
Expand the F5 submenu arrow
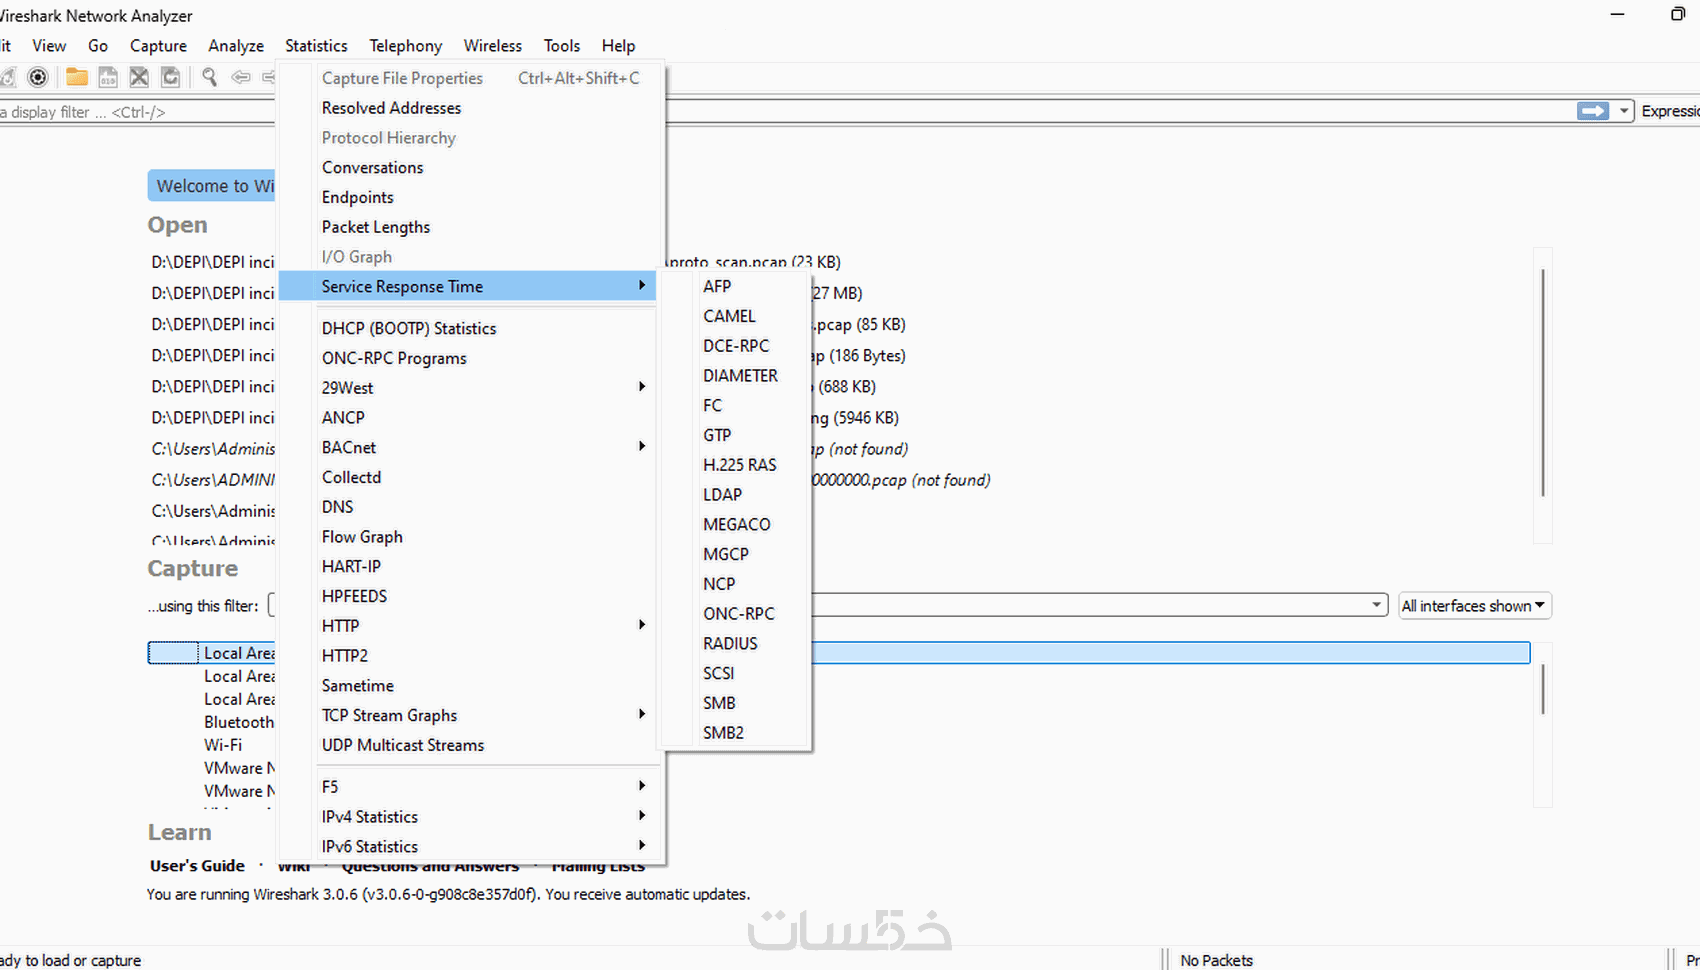(642, 786)
